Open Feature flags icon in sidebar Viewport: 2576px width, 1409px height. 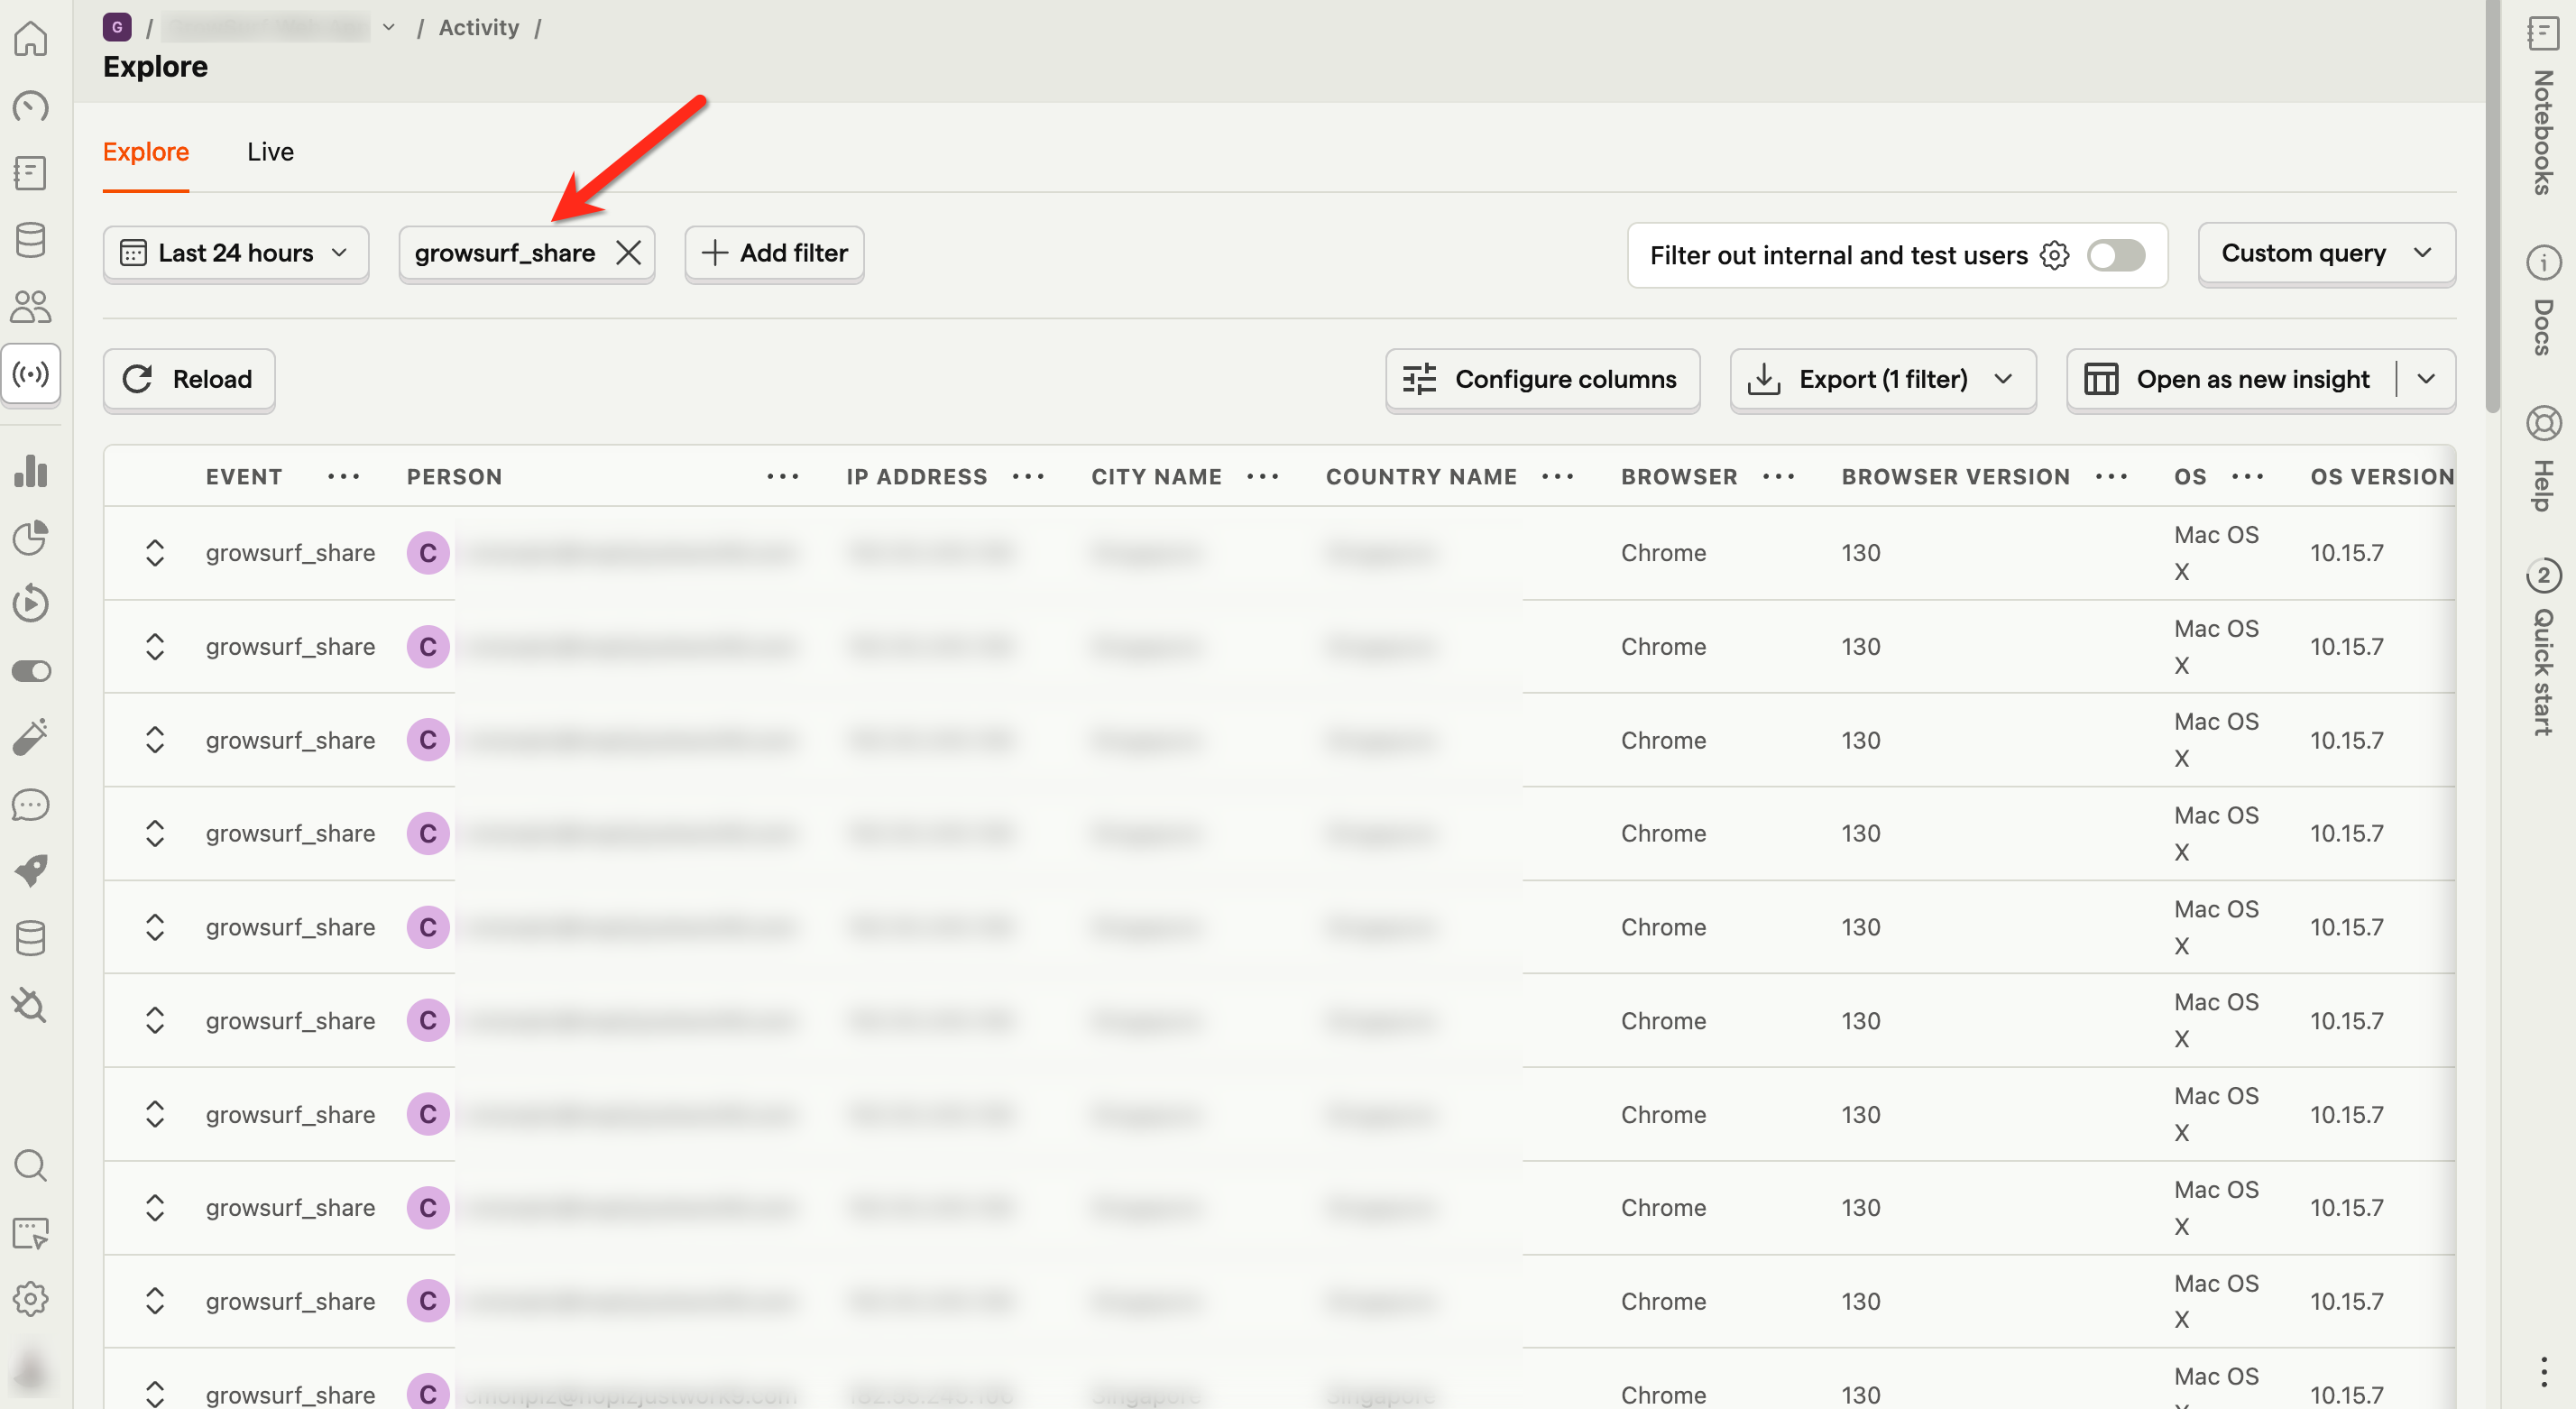click(x=30, y=671)
